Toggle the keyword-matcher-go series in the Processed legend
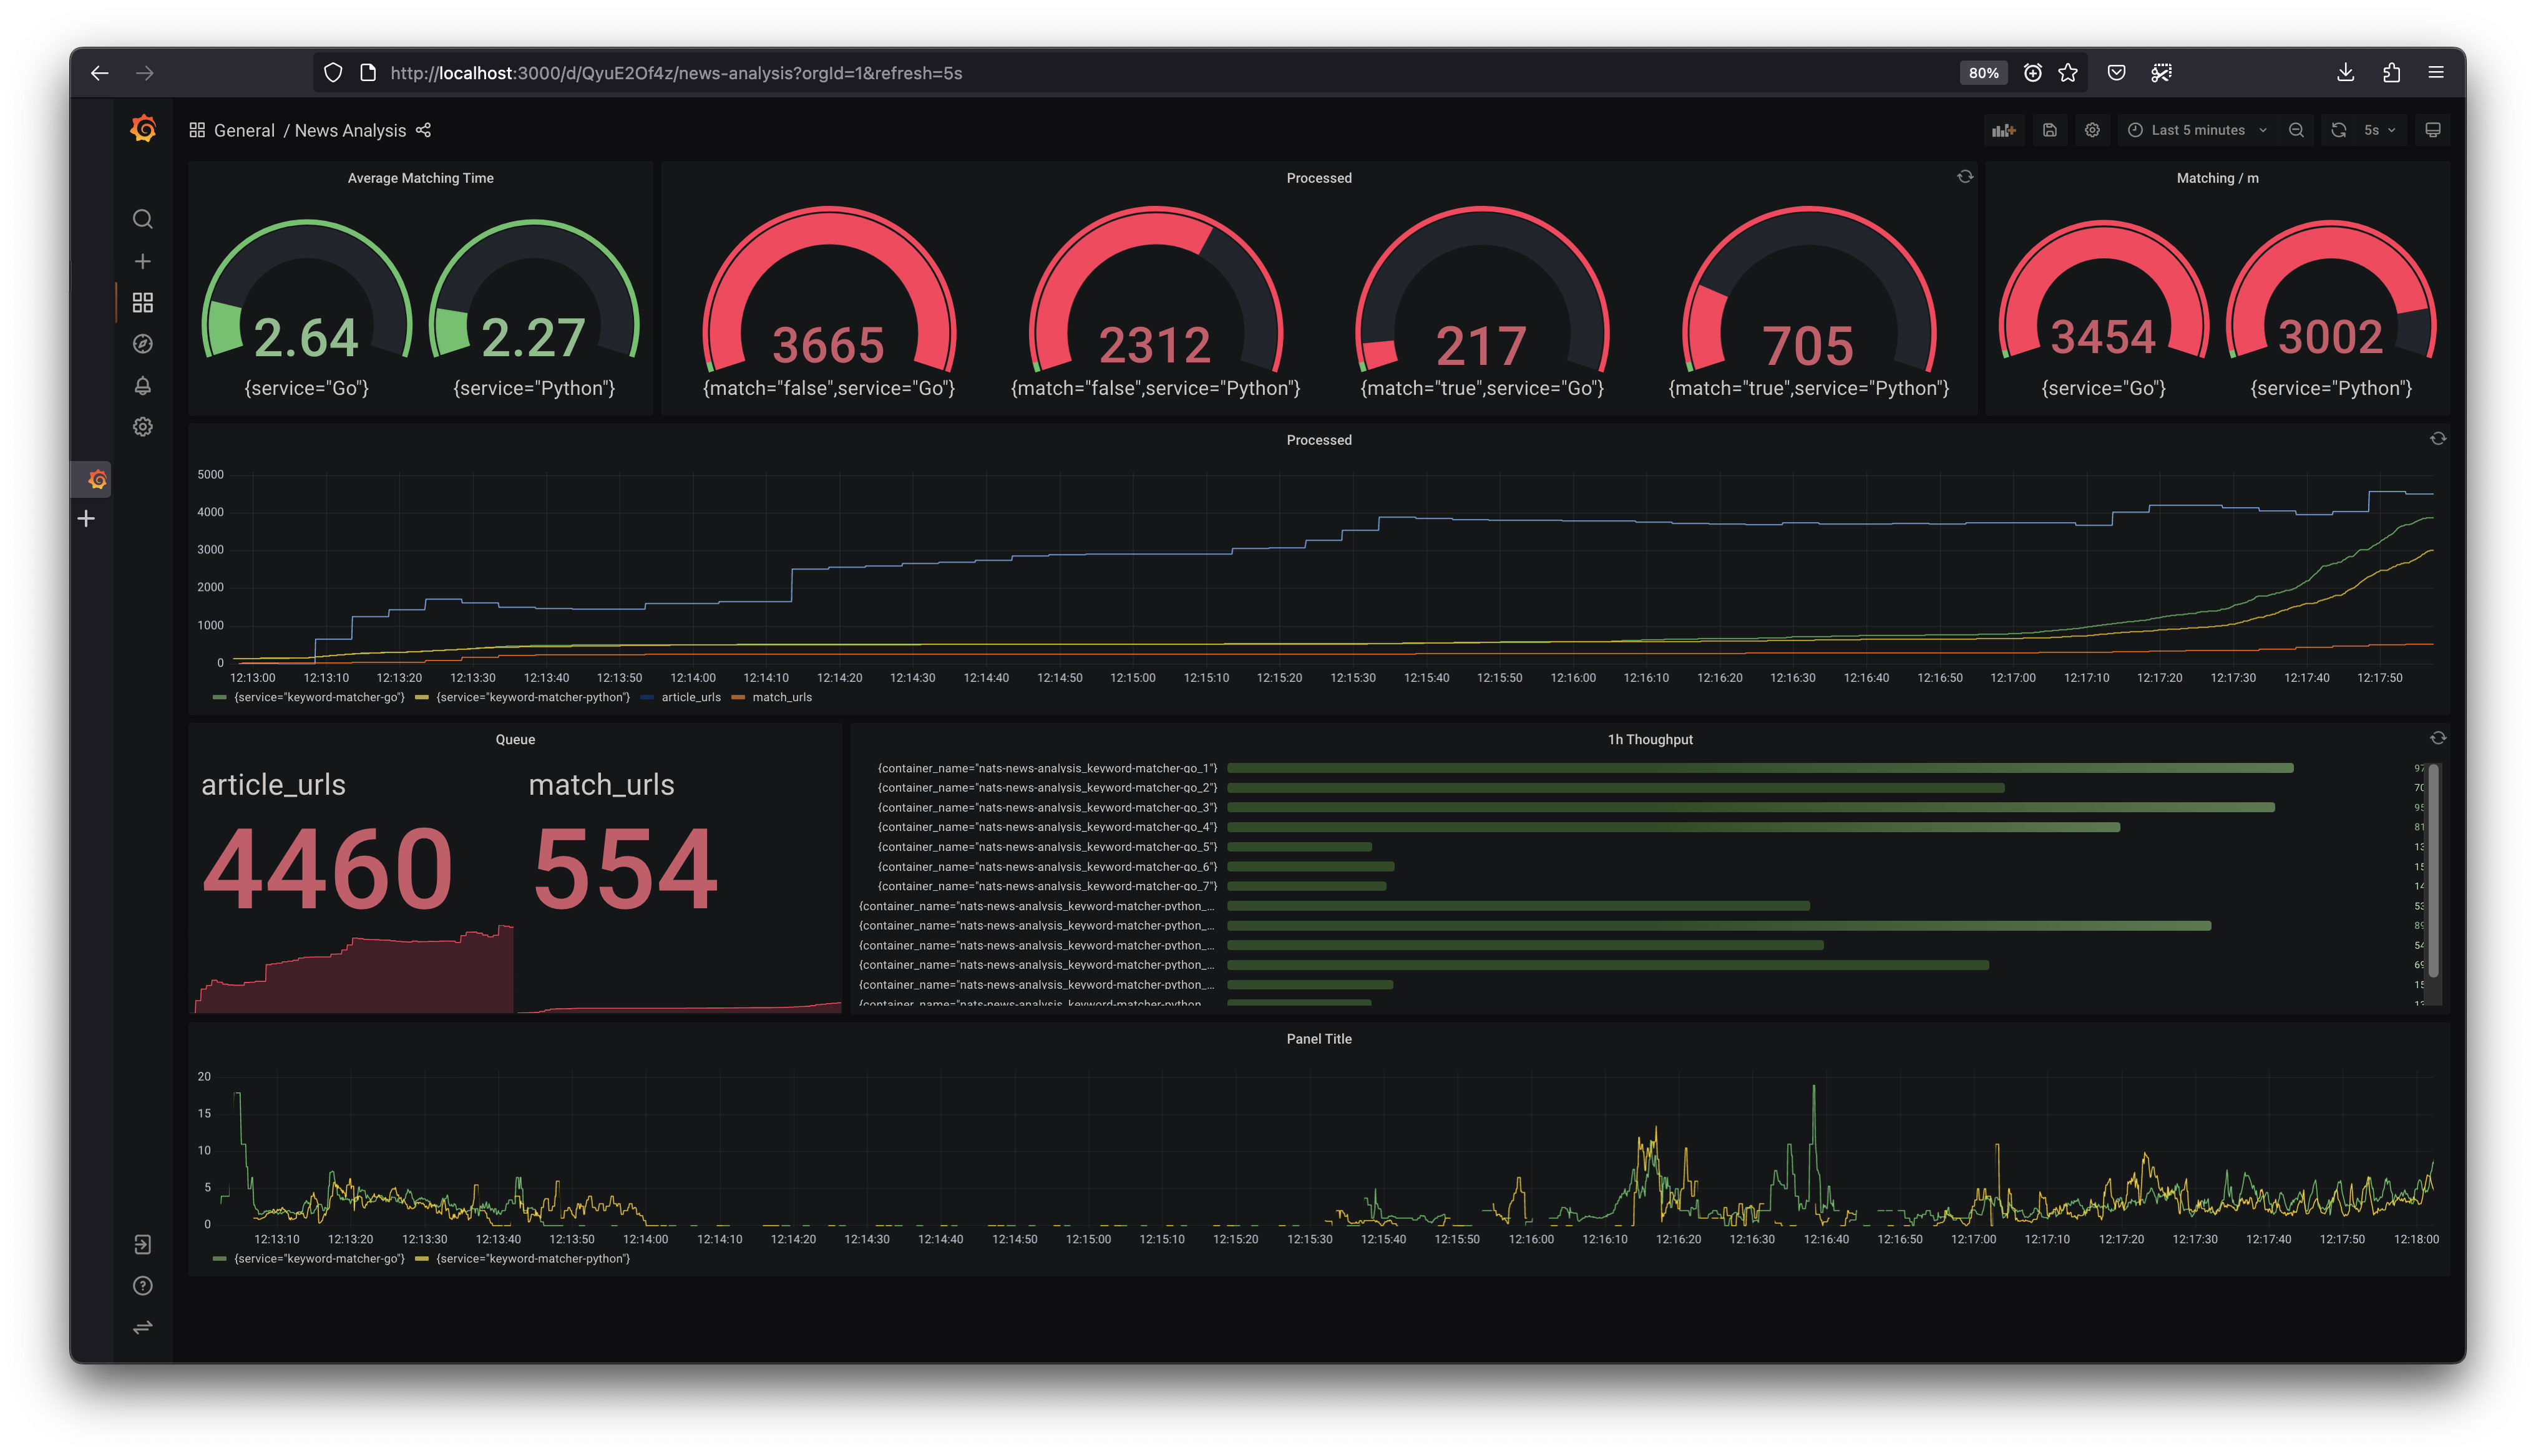 click(318, 697)
